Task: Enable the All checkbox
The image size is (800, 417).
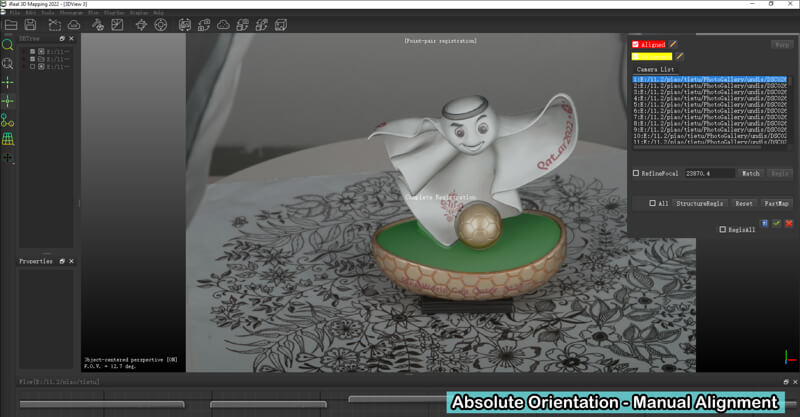Action: (x=652, y=203)
